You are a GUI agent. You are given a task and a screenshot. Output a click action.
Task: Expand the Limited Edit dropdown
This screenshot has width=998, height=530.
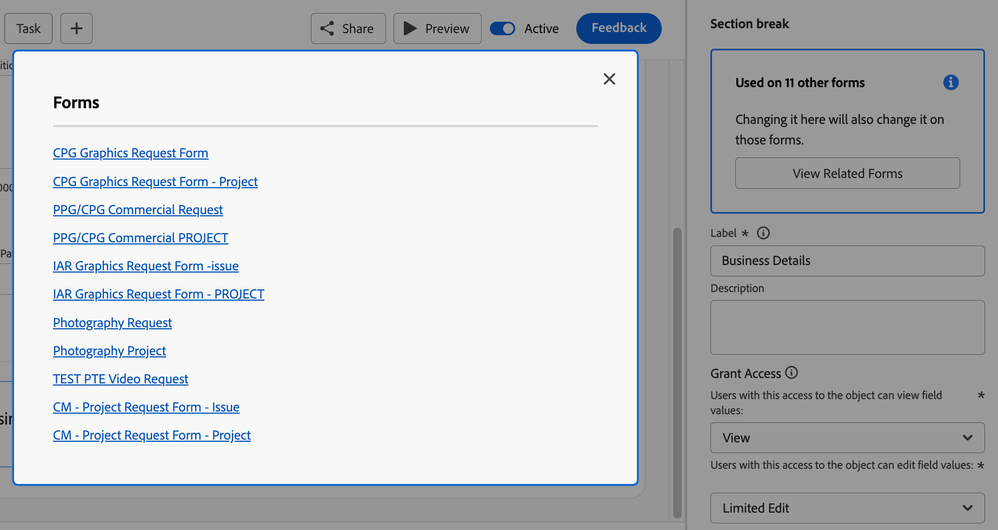pyautogui.click(x=847, y=508)
